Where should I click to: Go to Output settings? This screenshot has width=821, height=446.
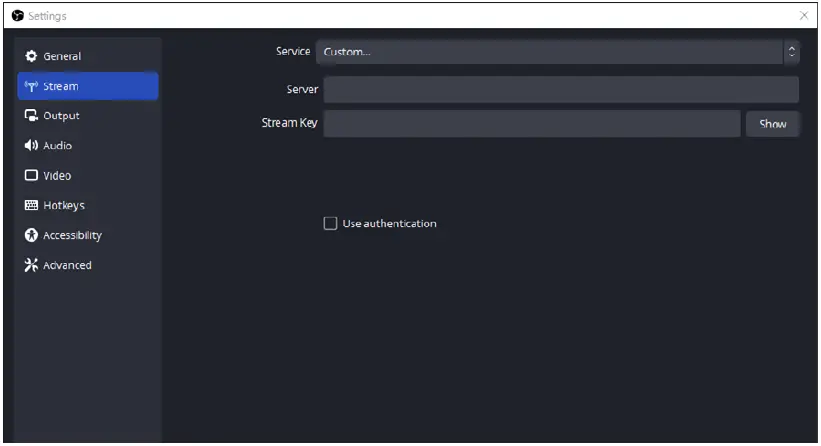pos(87,116)
